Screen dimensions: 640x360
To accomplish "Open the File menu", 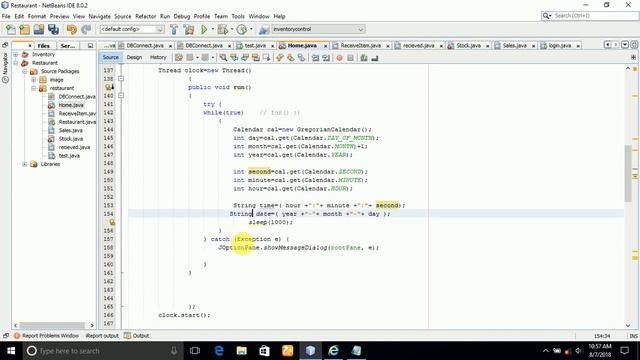I will (x=6, y=16).
